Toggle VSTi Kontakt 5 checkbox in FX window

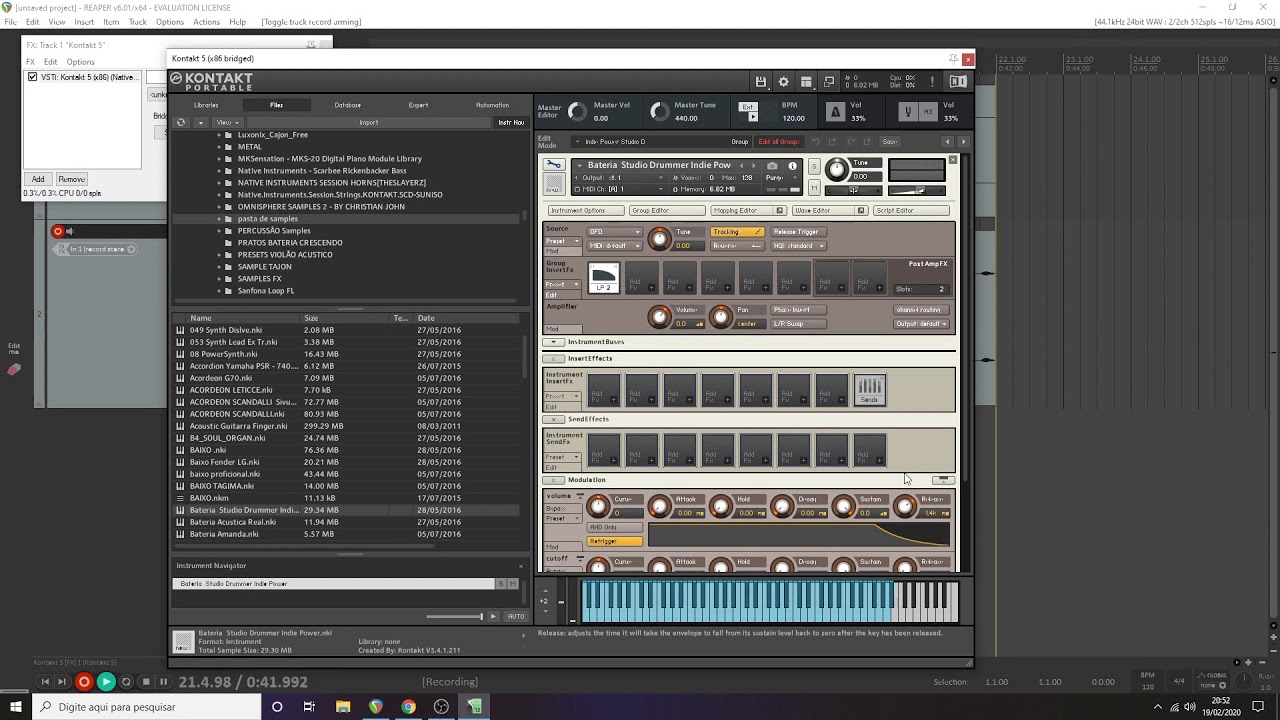coord(33,77)
